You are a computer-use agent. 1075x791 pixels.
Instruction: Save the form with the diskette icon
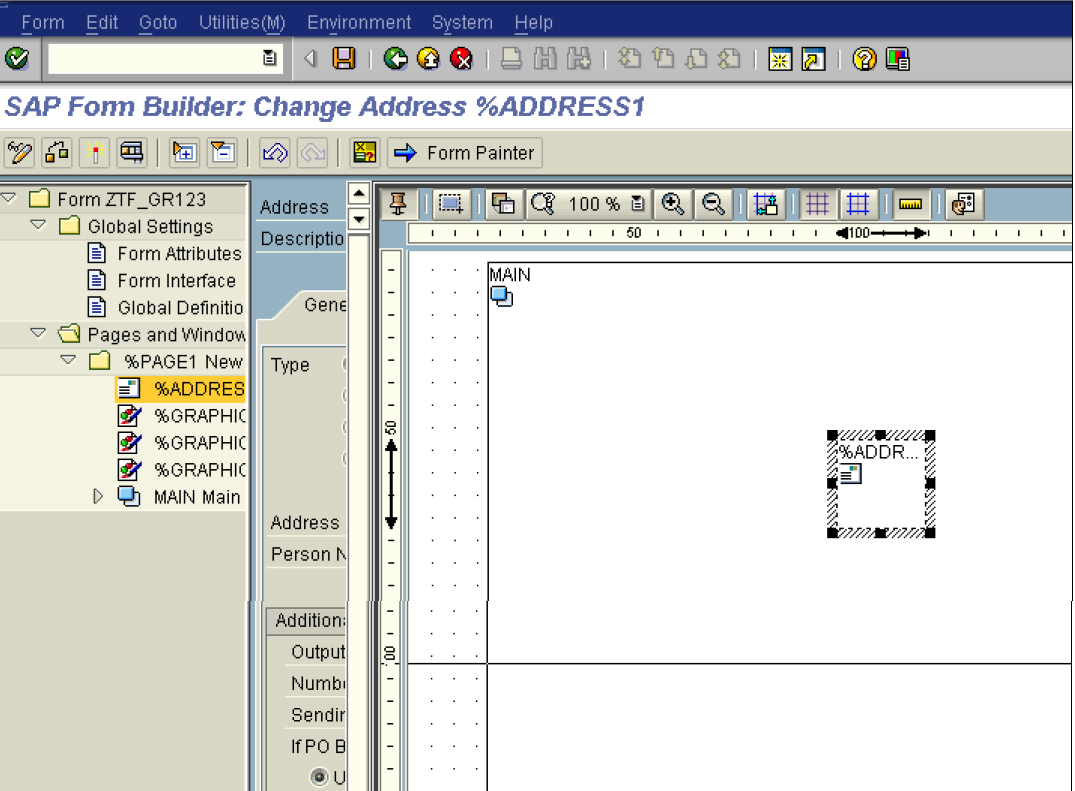coord(344,59)
